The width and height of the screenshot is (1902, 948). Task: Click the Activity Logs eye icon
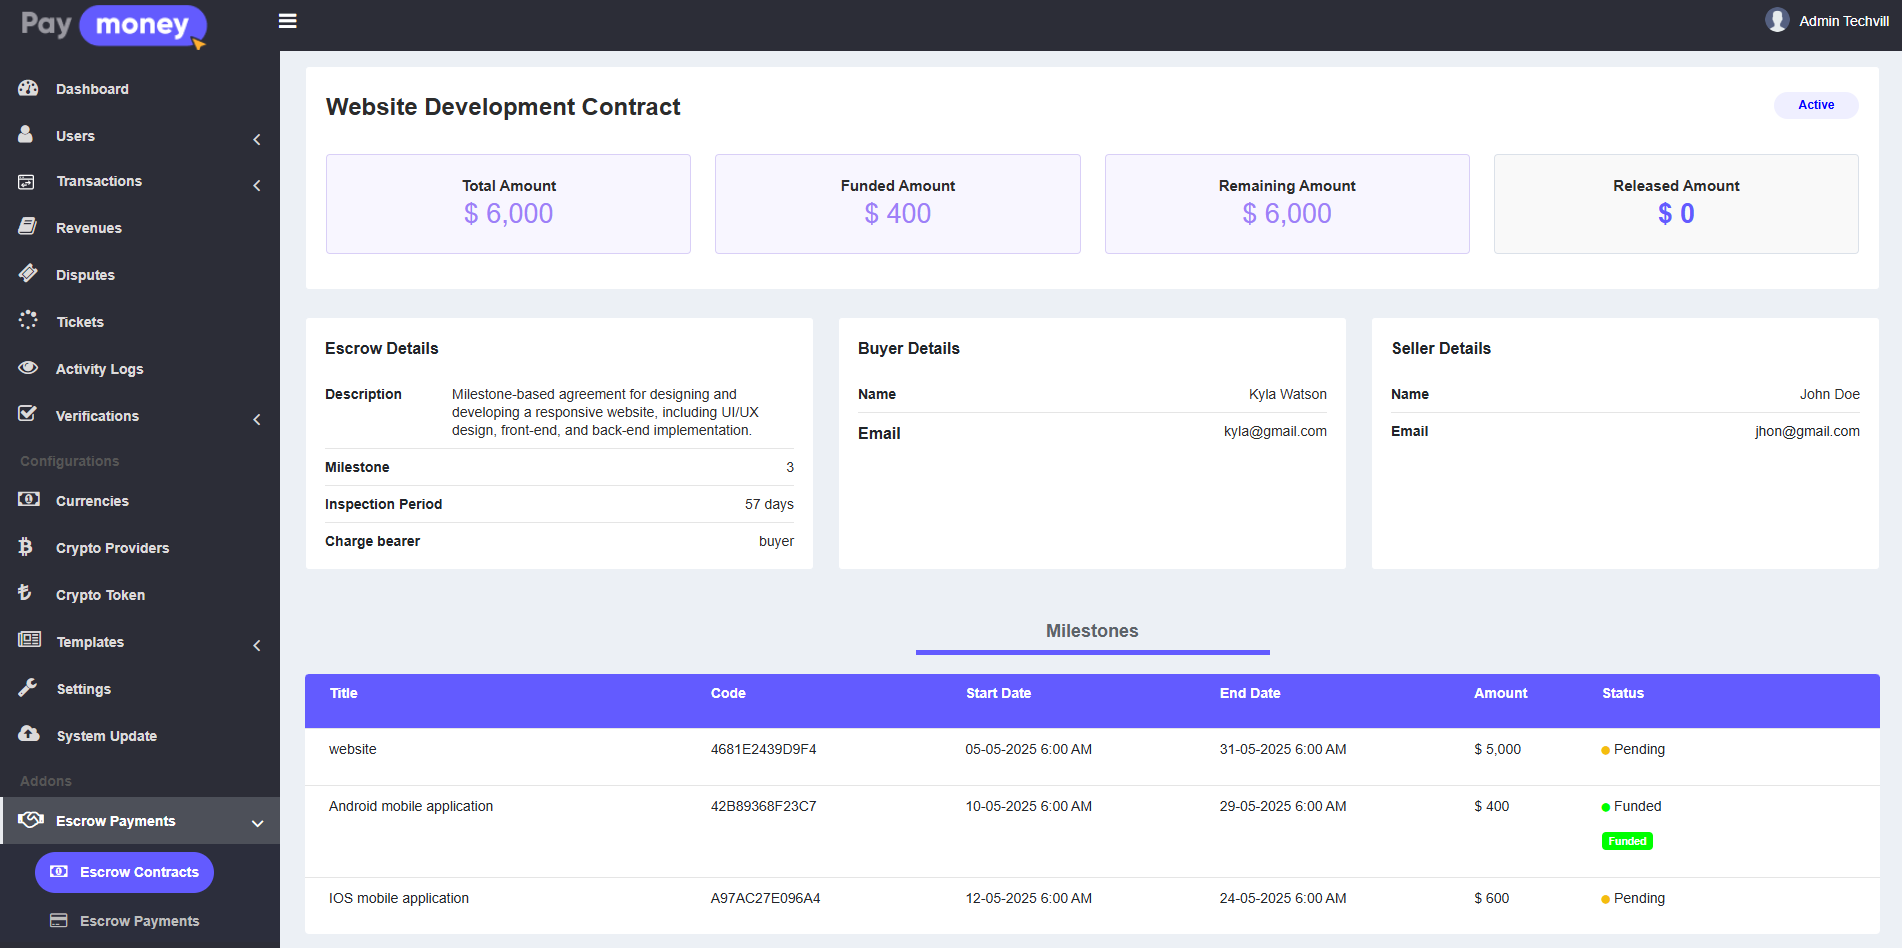pyautogui.click(x=28, y=368)
